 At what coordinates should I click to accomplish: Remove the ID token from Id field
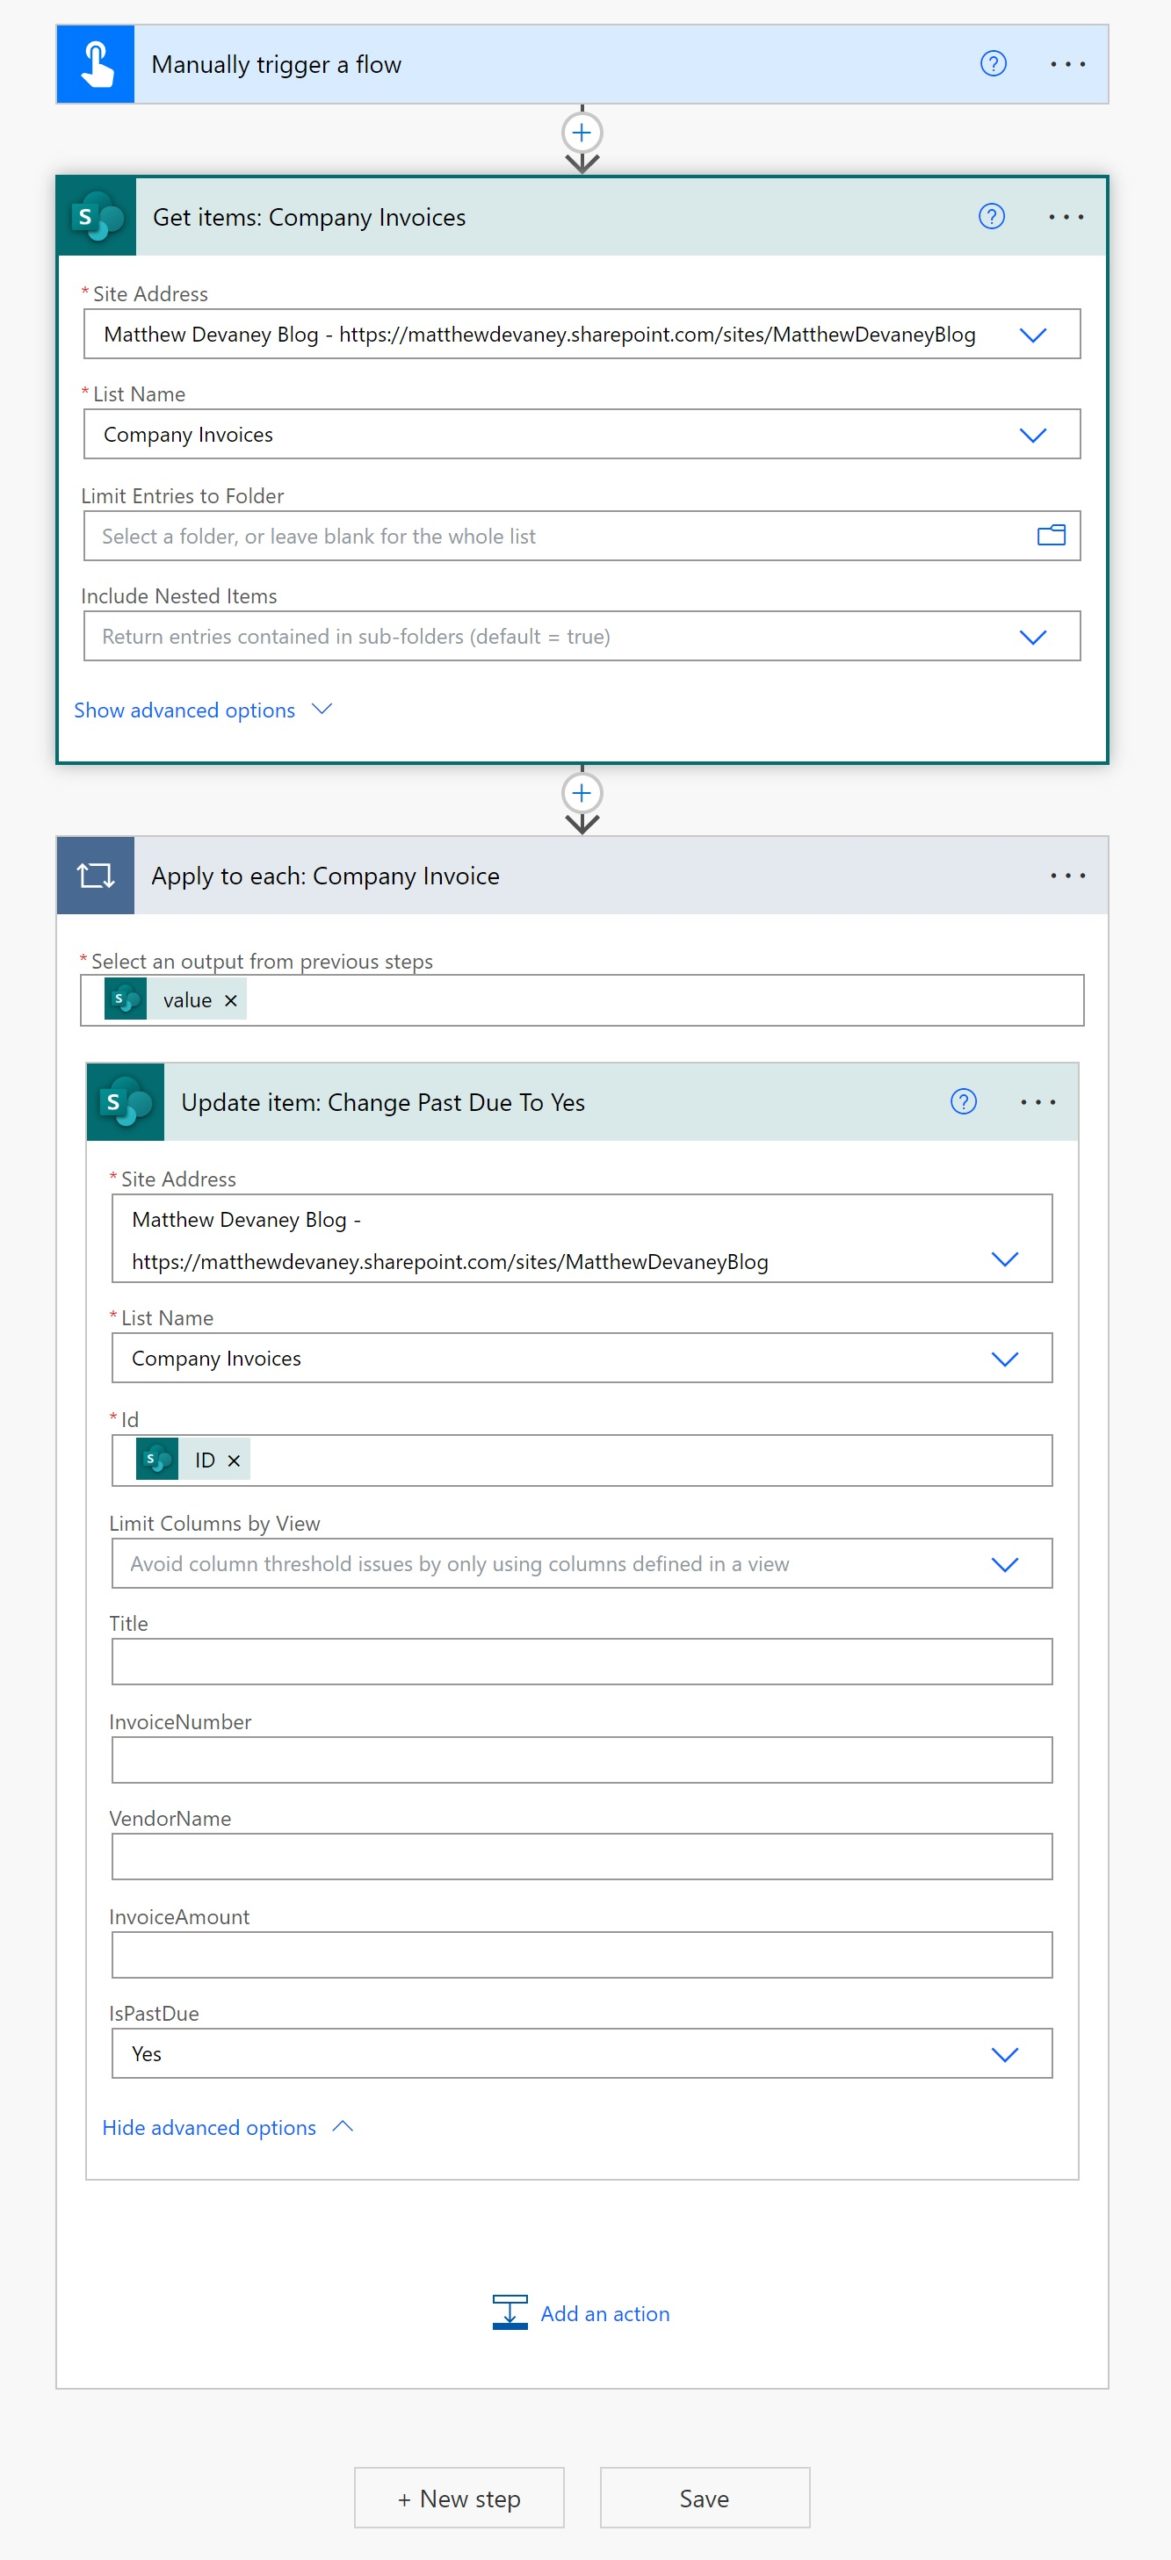234,1461
